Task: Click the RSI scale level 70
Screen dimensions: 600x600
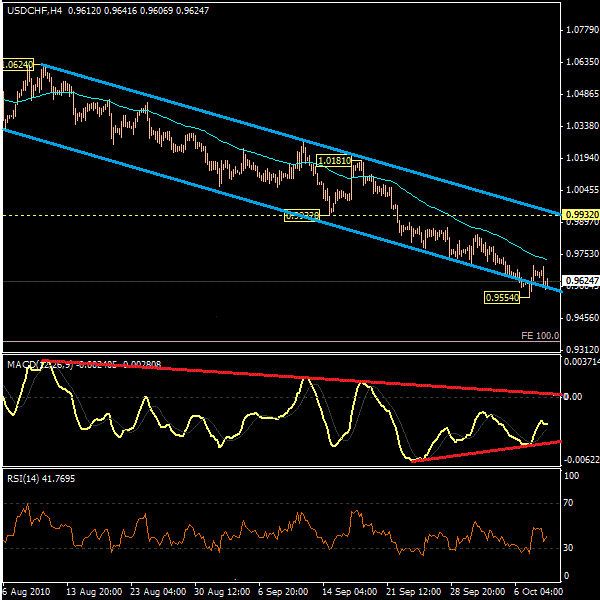Action: click(569, 503)
